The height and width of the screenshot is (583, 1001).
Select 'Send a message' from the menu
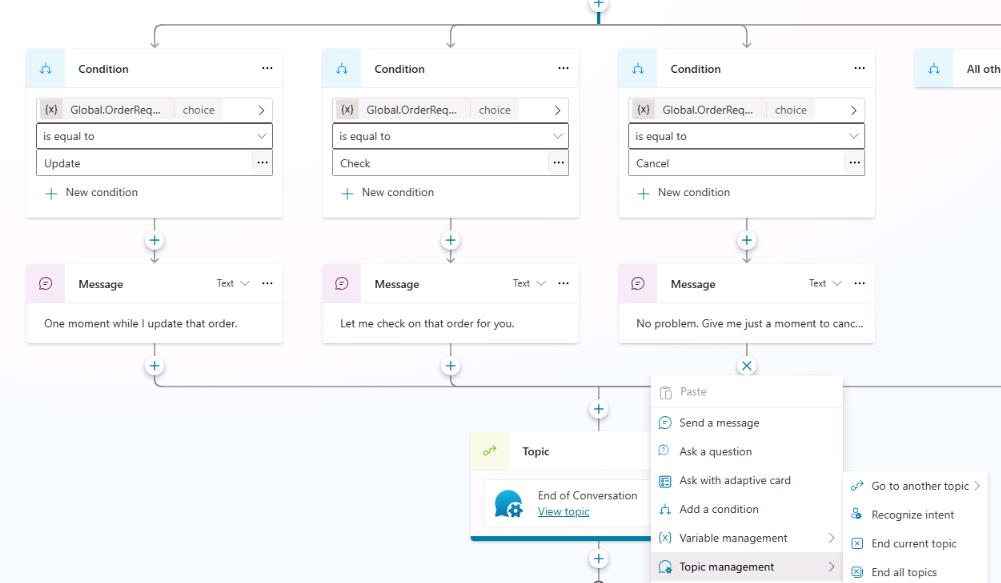[718, 423]
